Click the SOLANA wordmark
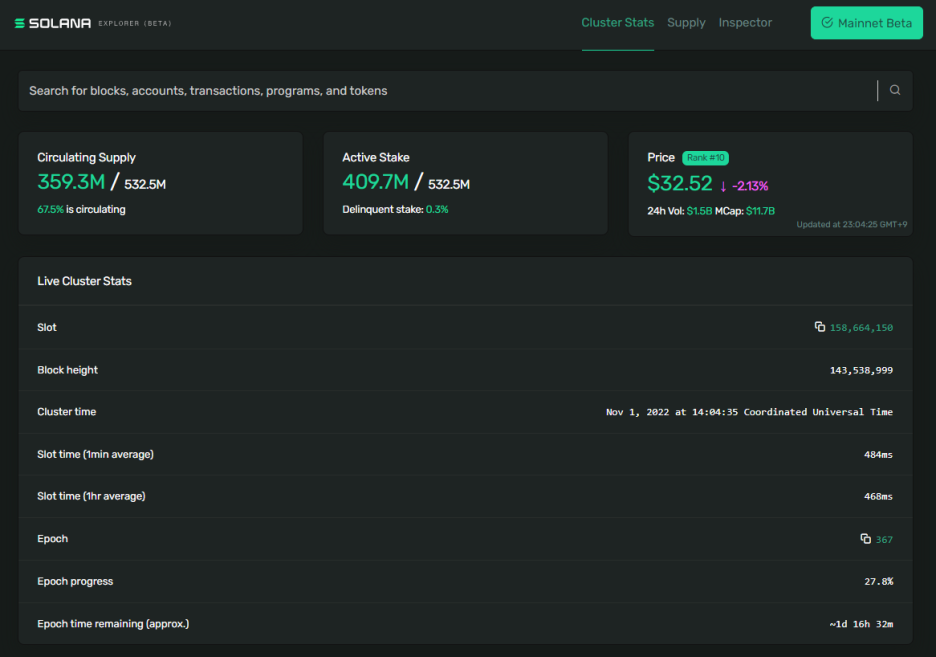 pyautogui.click(x=60, y=23)
